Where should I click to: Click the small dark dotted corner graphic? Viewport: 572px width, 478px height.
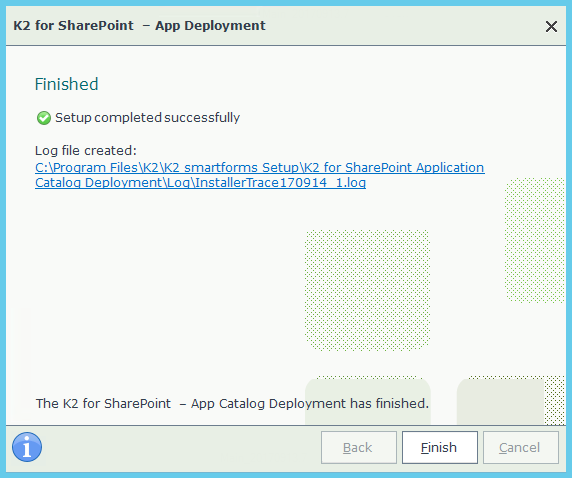pos(554,401)
